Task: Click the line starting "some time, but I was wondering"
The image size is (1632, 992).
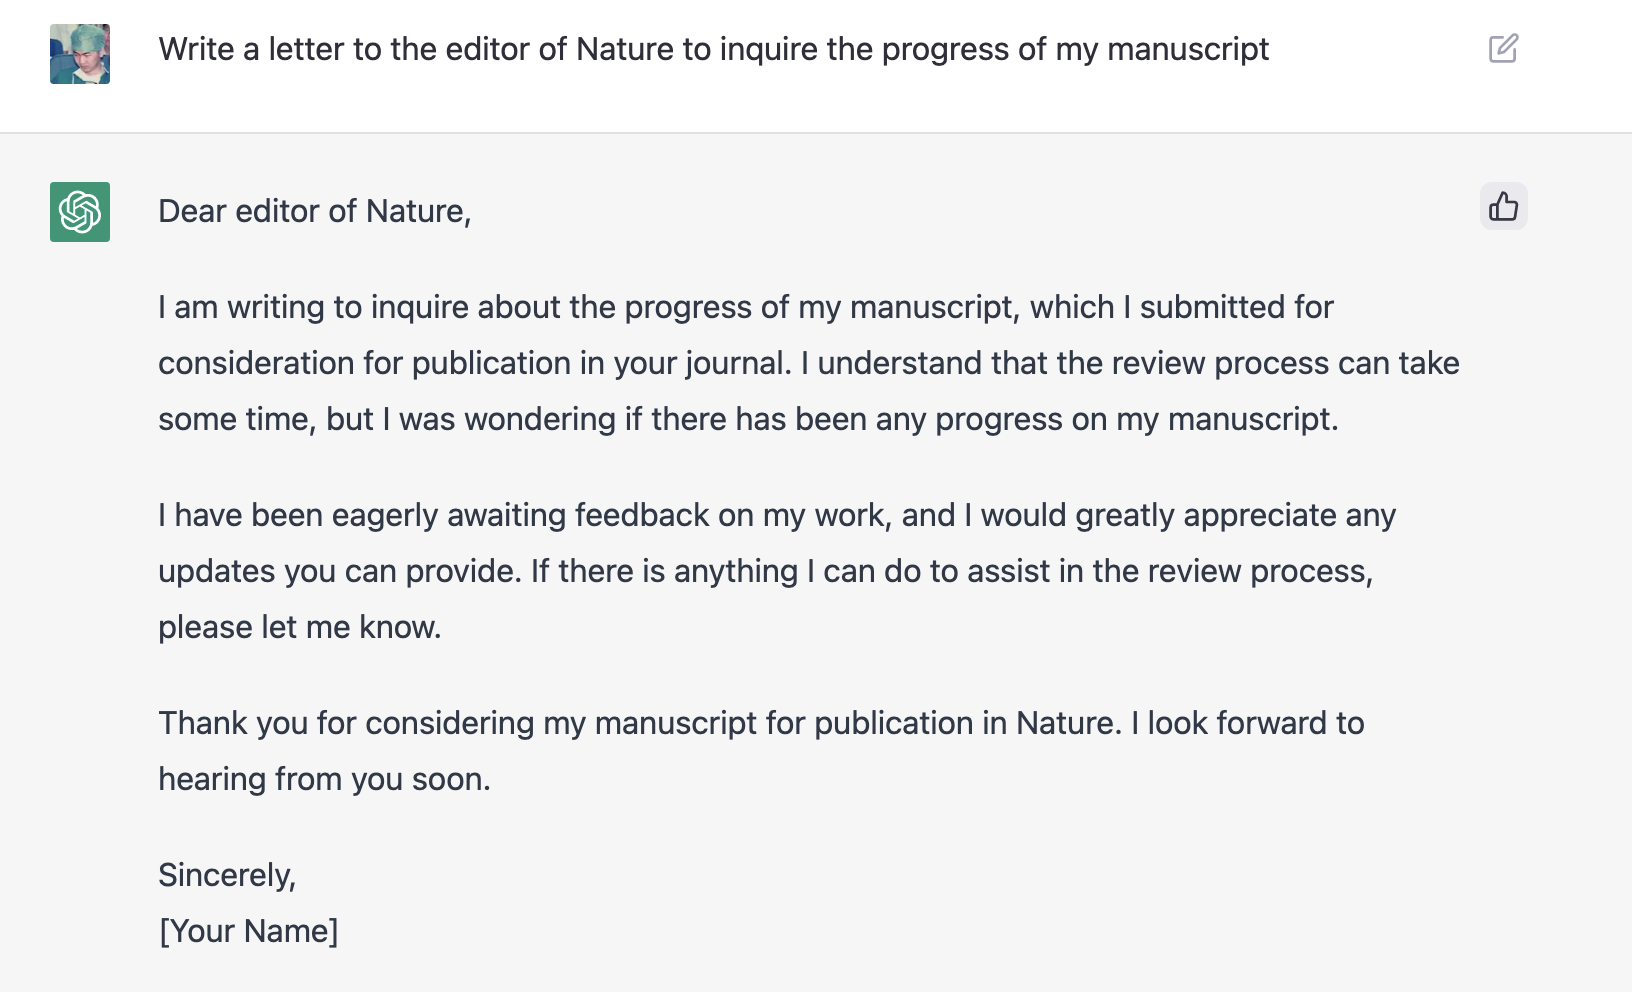Action: click(747, 419)
